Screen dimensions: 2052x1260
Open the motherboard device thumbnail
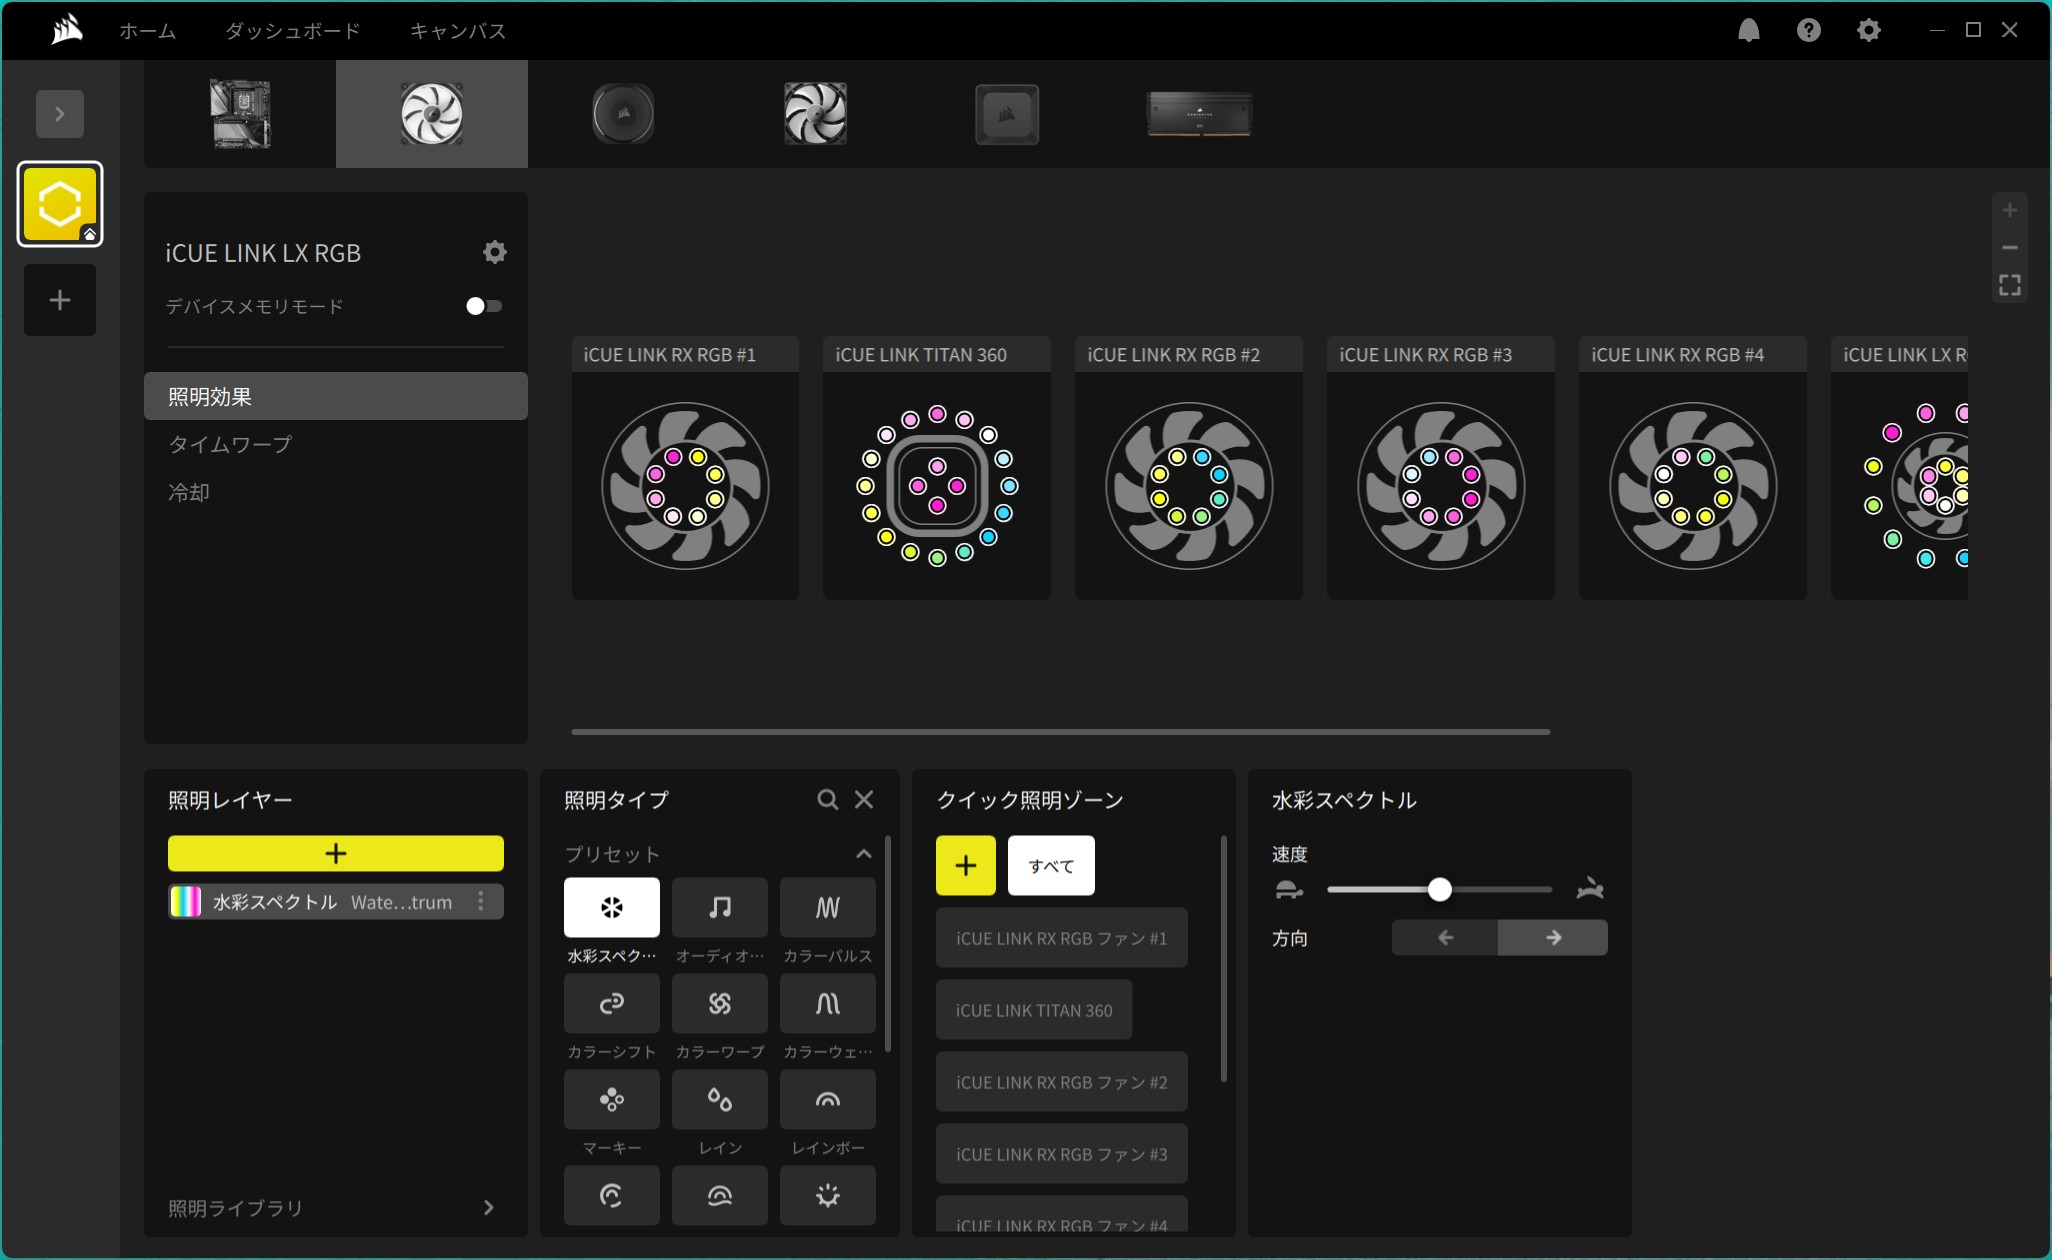pos(240,114)
